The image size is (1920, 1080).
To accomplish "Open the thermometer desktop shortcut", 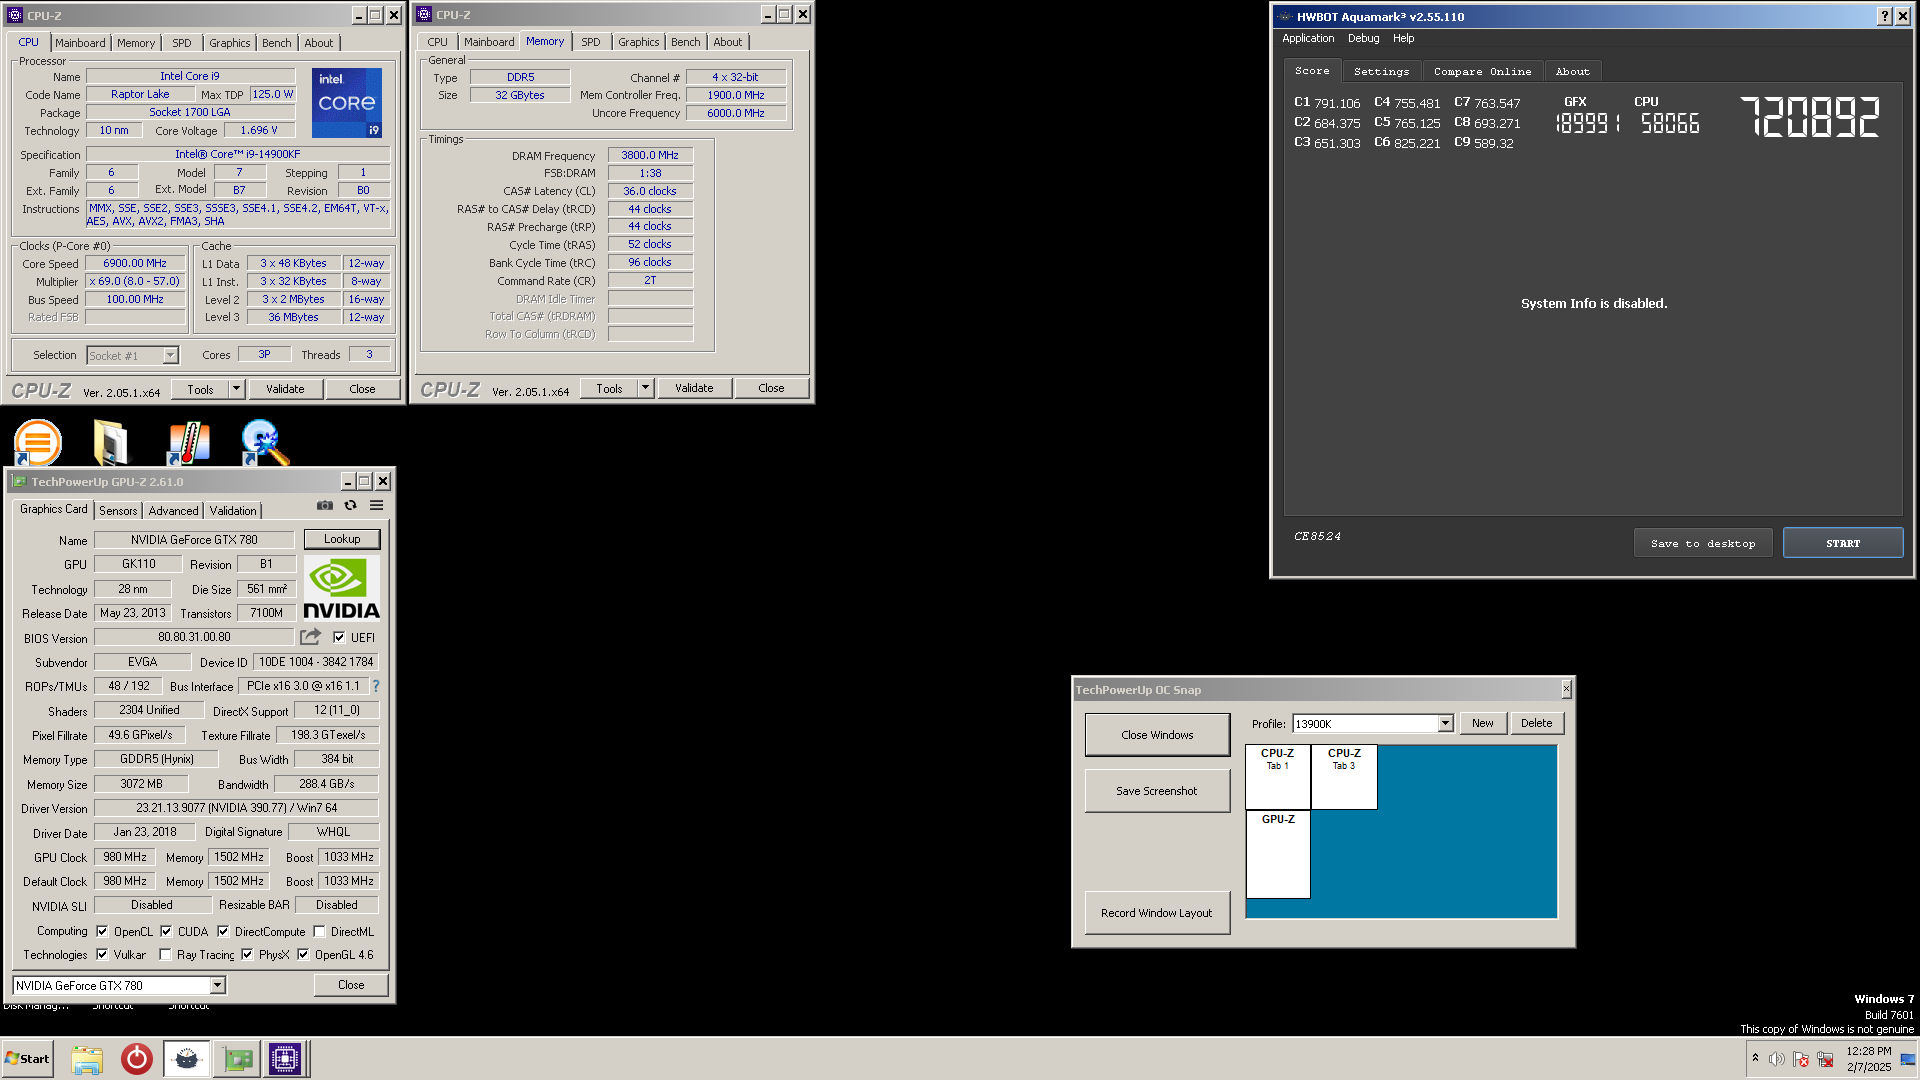I will pos(188,442).
